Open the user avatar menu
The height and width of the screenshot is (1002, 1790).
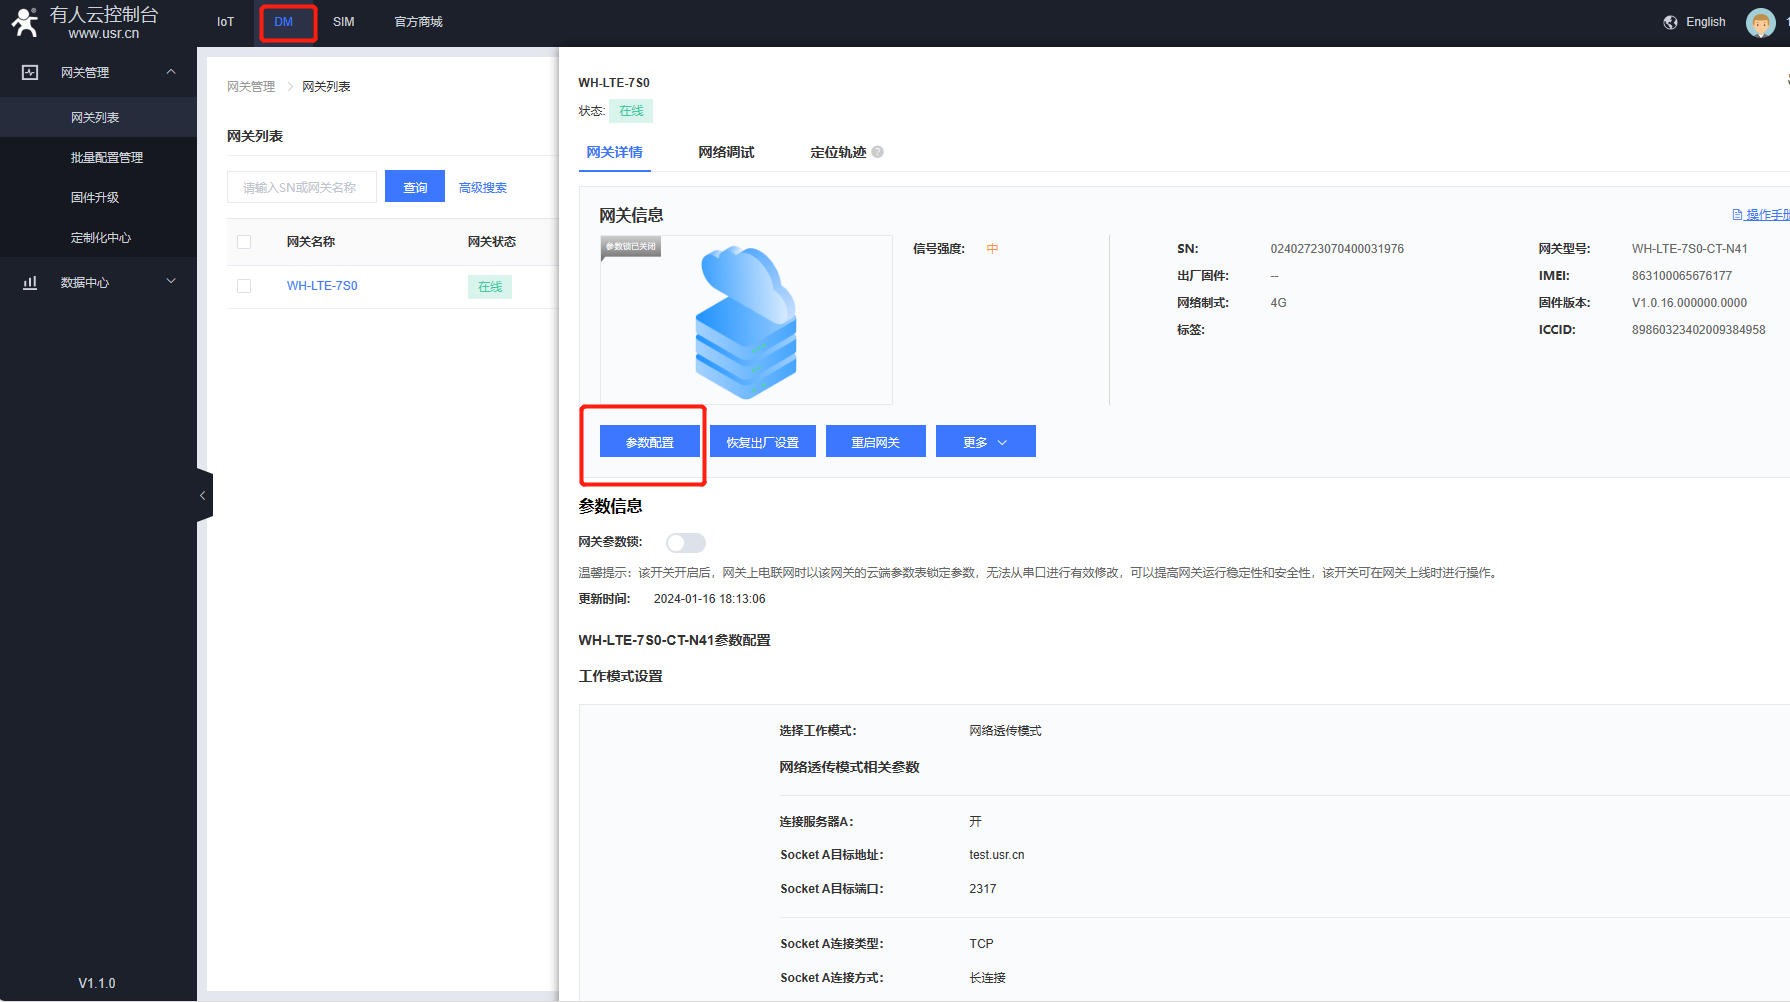[x=1760, y=22]
